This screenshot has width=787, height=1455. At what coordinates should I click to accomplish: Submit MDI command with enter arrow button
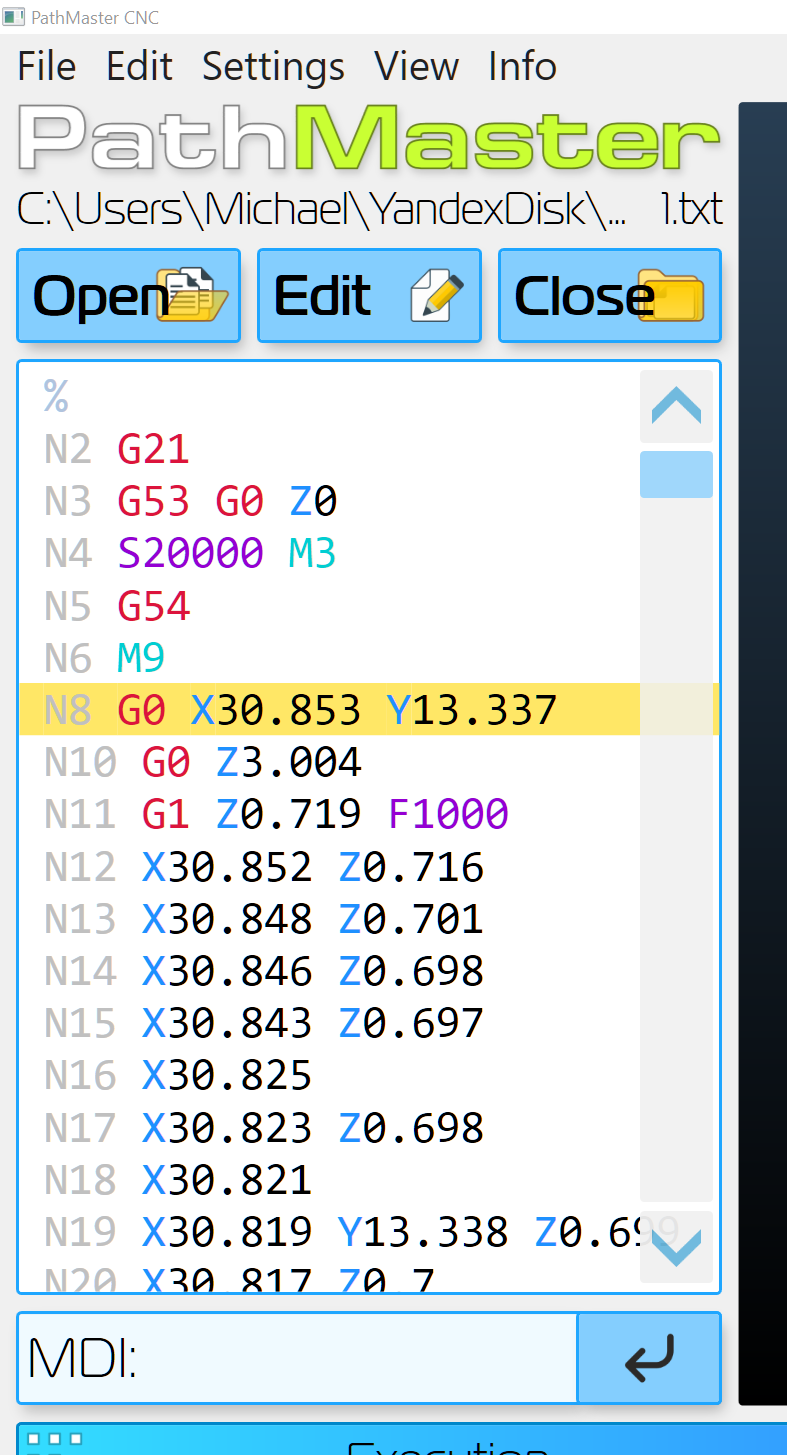tap(649, 1358)
